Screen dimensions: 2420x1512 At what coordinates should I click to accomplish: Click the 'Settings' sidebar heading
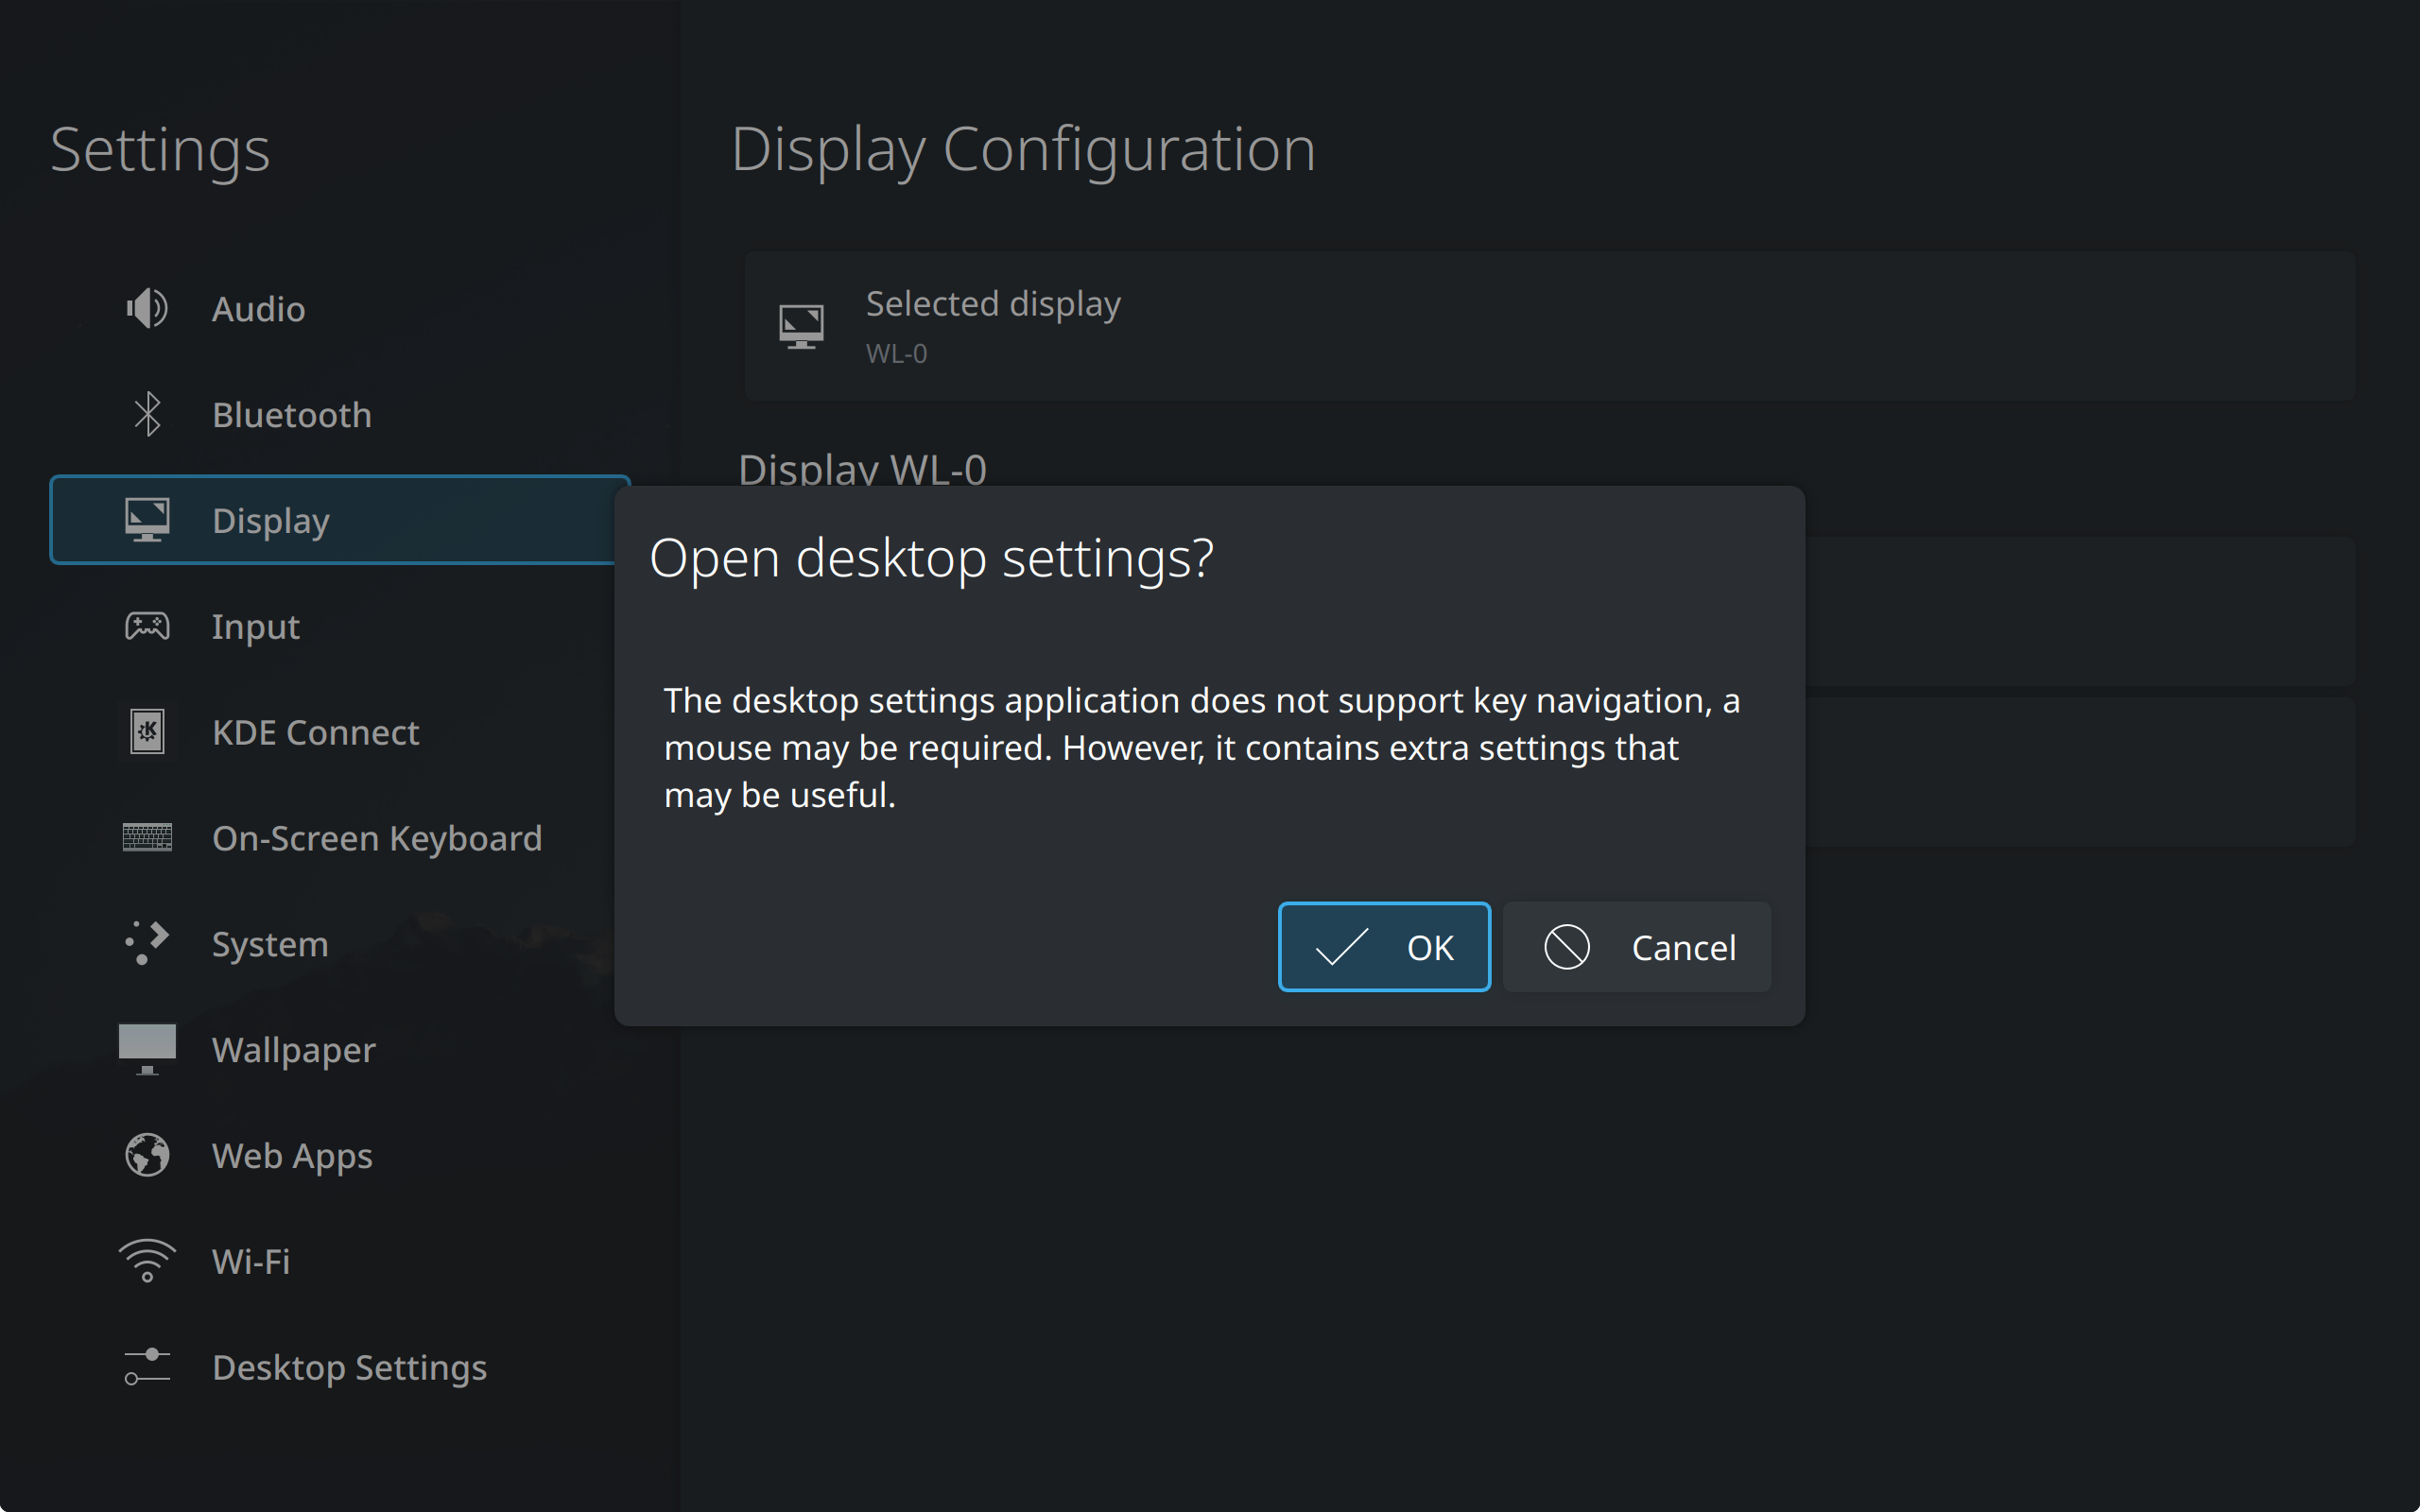(160, 150)
